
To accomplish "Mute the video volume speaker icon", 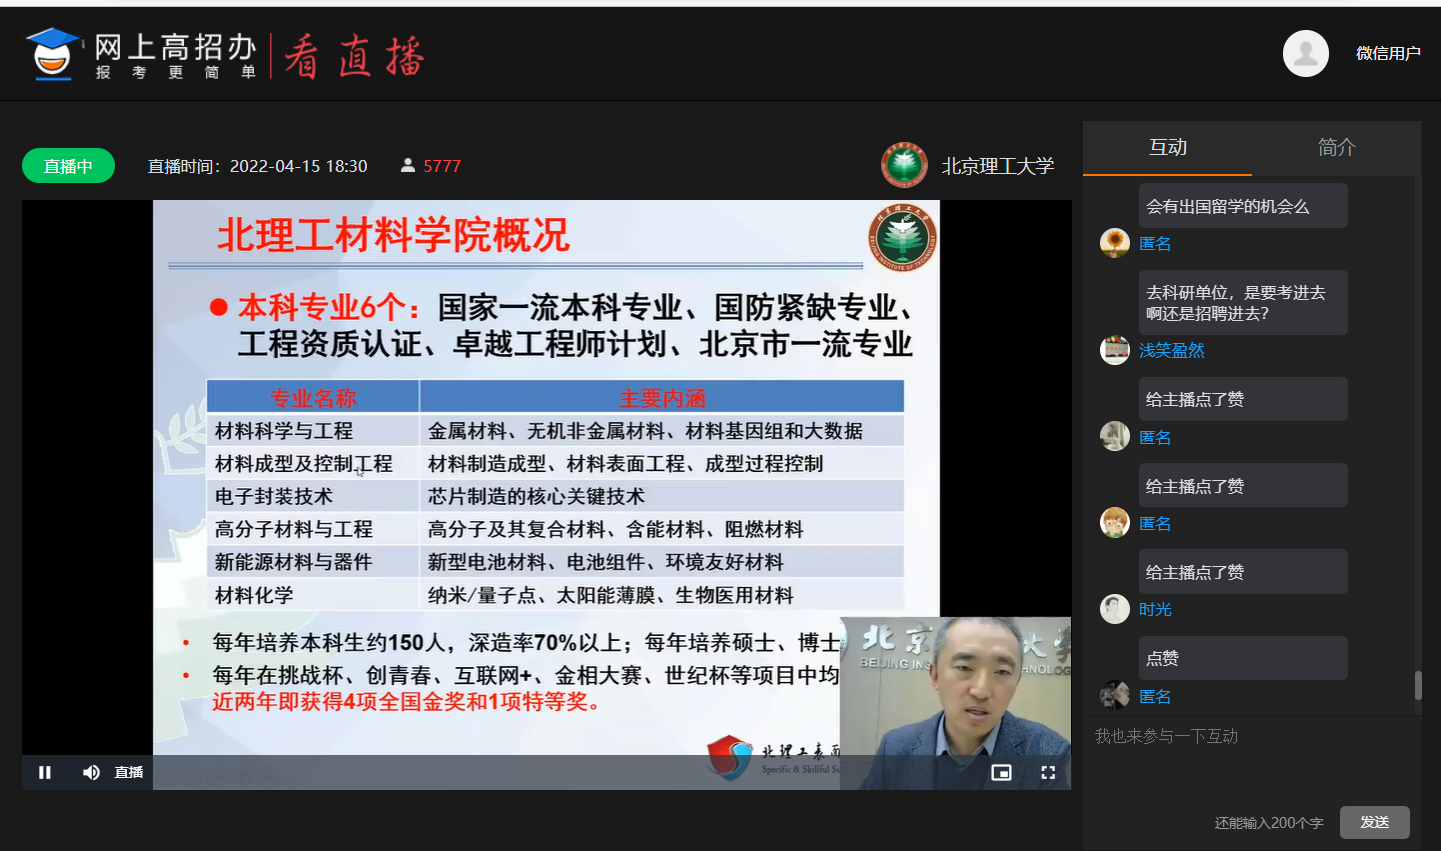I will 91,772.
